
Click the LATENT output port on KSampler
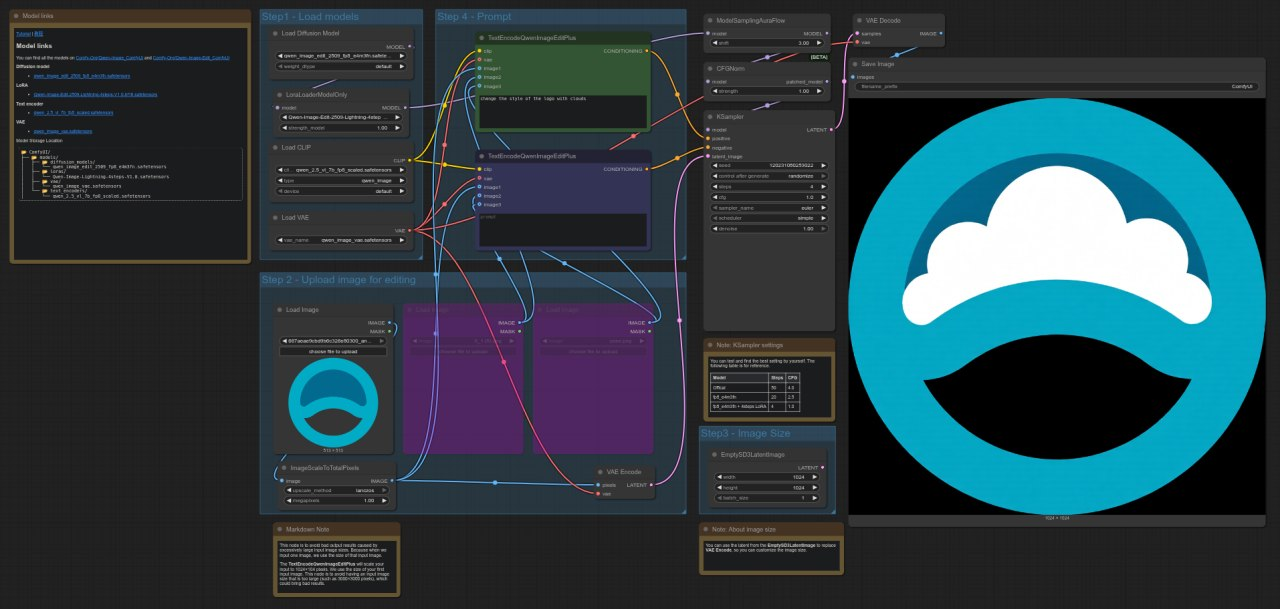[x=831, y=129]
